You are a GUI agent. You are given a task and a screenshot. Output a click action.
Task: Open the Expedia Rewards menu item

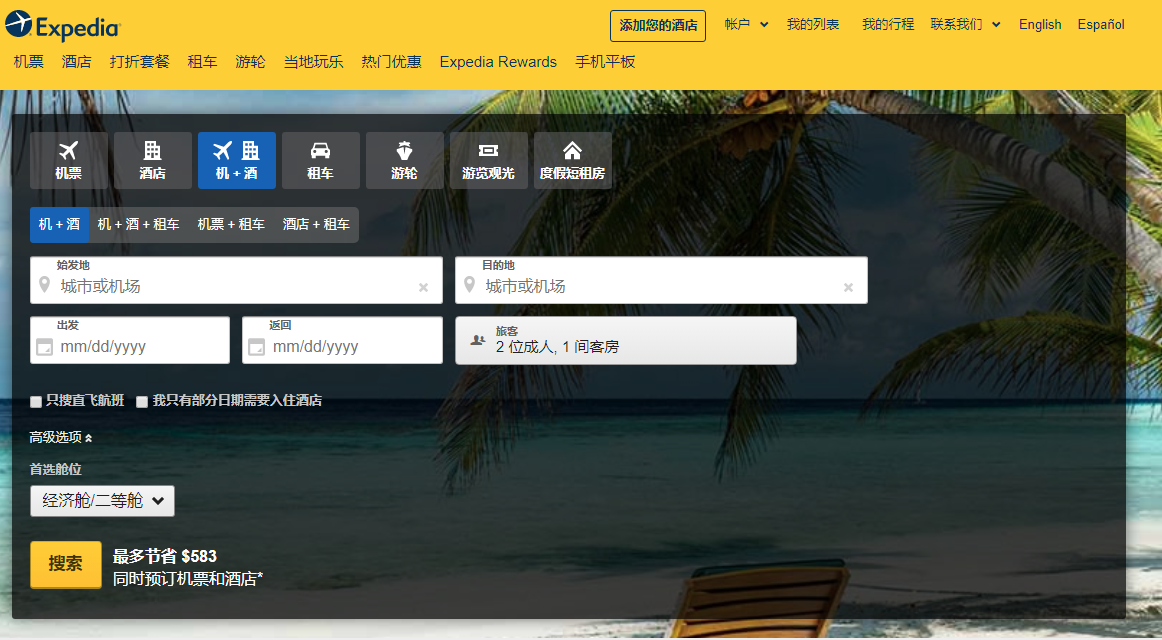click(x=497, y=62)
